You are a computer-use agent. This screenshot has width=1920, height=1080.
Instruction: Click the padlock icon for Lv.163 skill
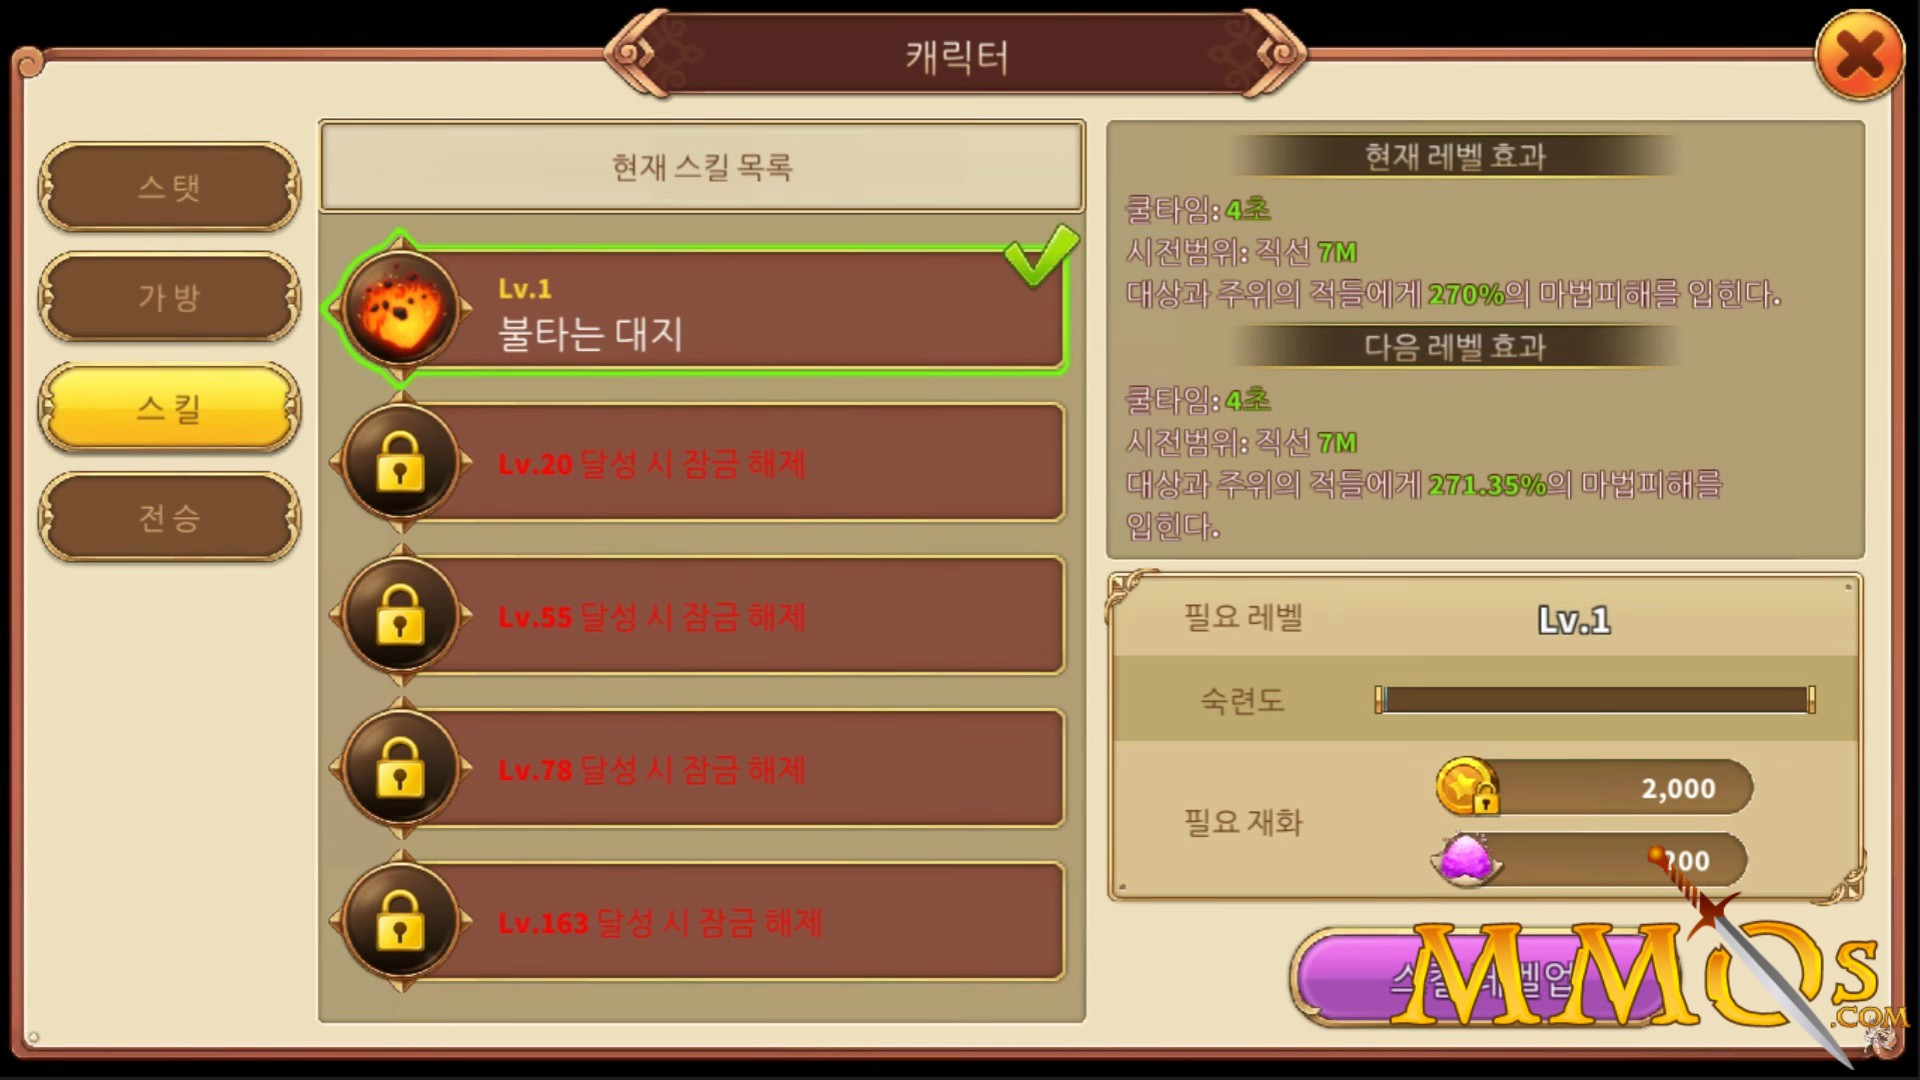(x=400, y=921)
